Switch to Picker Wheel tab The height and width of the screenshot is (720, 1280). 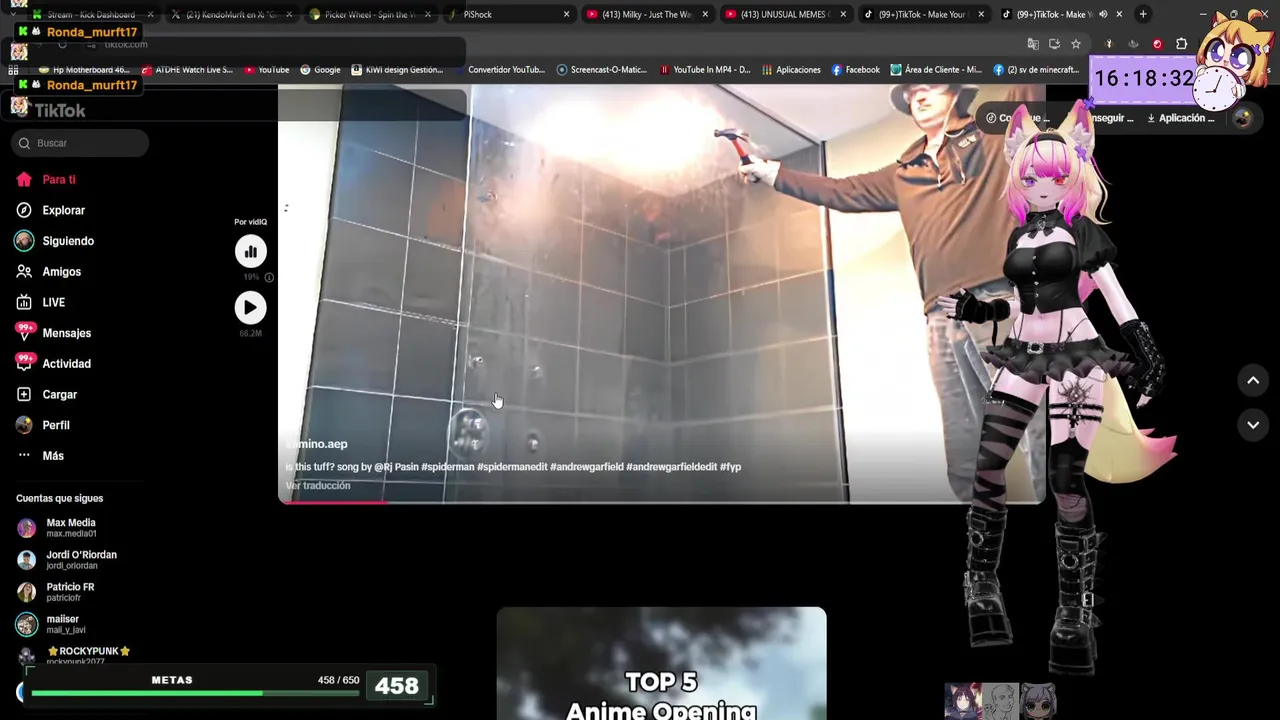click(x=370, y=15)
